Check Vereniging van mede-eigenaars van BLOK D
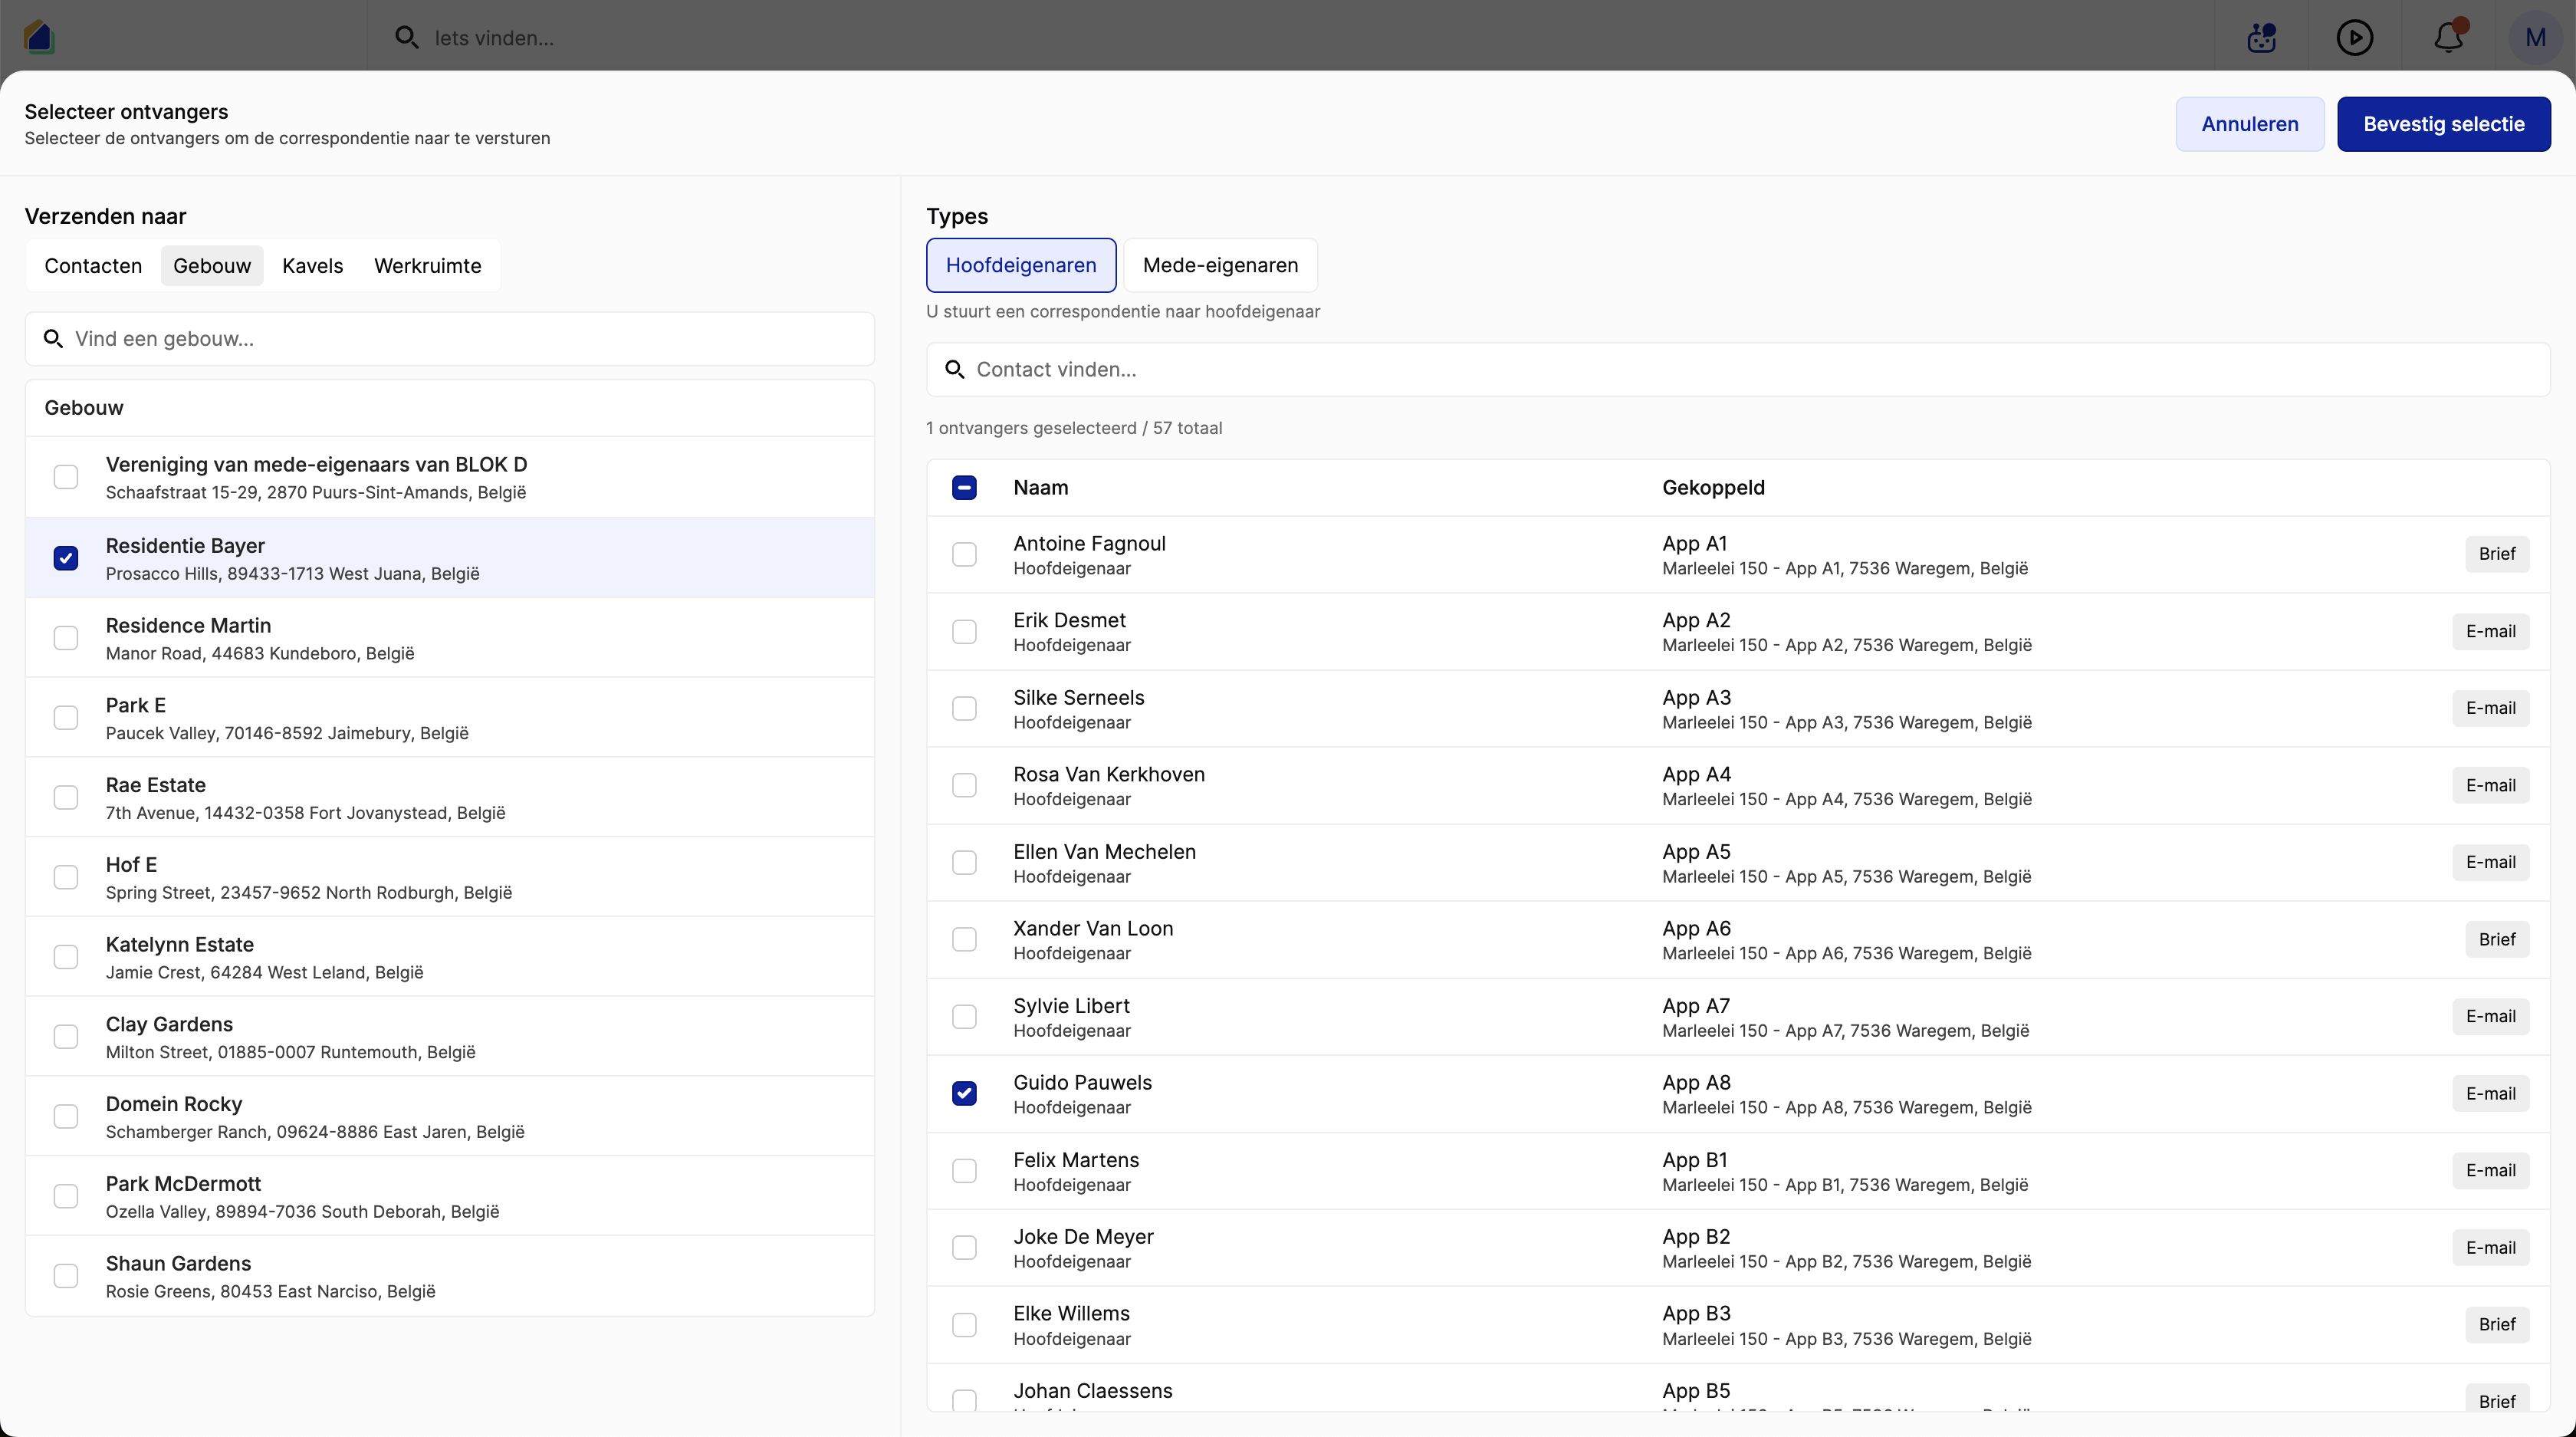 66,477
